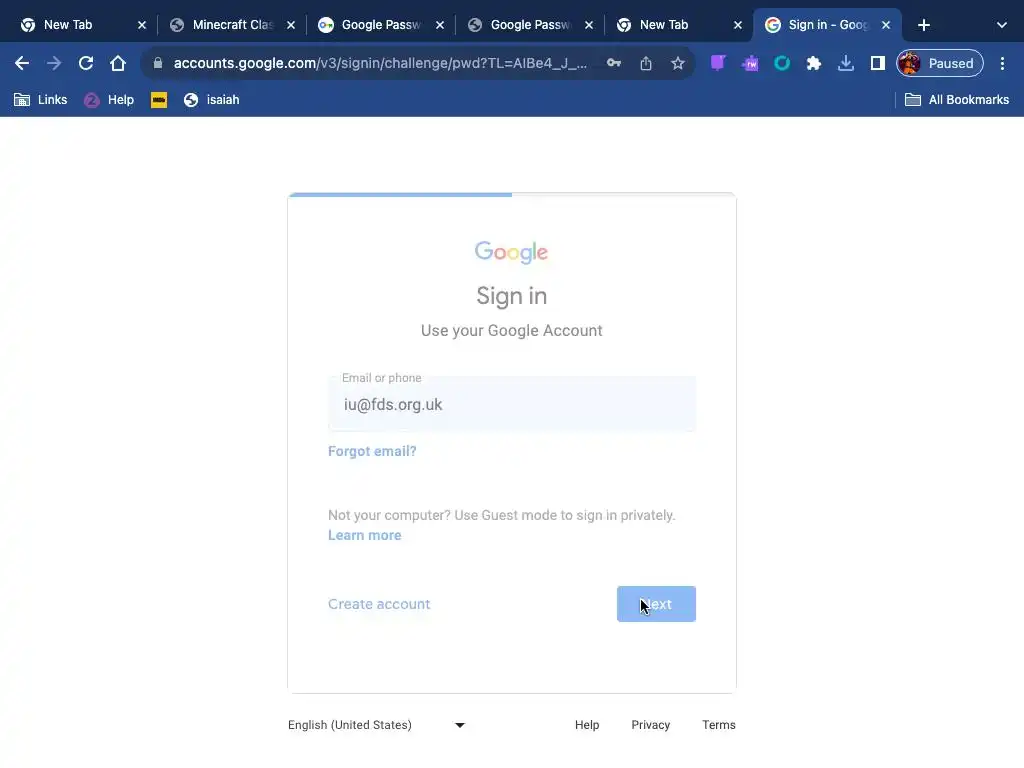Close second Google Password tab
The image size is (1024, 768).
tap(588, 25)
